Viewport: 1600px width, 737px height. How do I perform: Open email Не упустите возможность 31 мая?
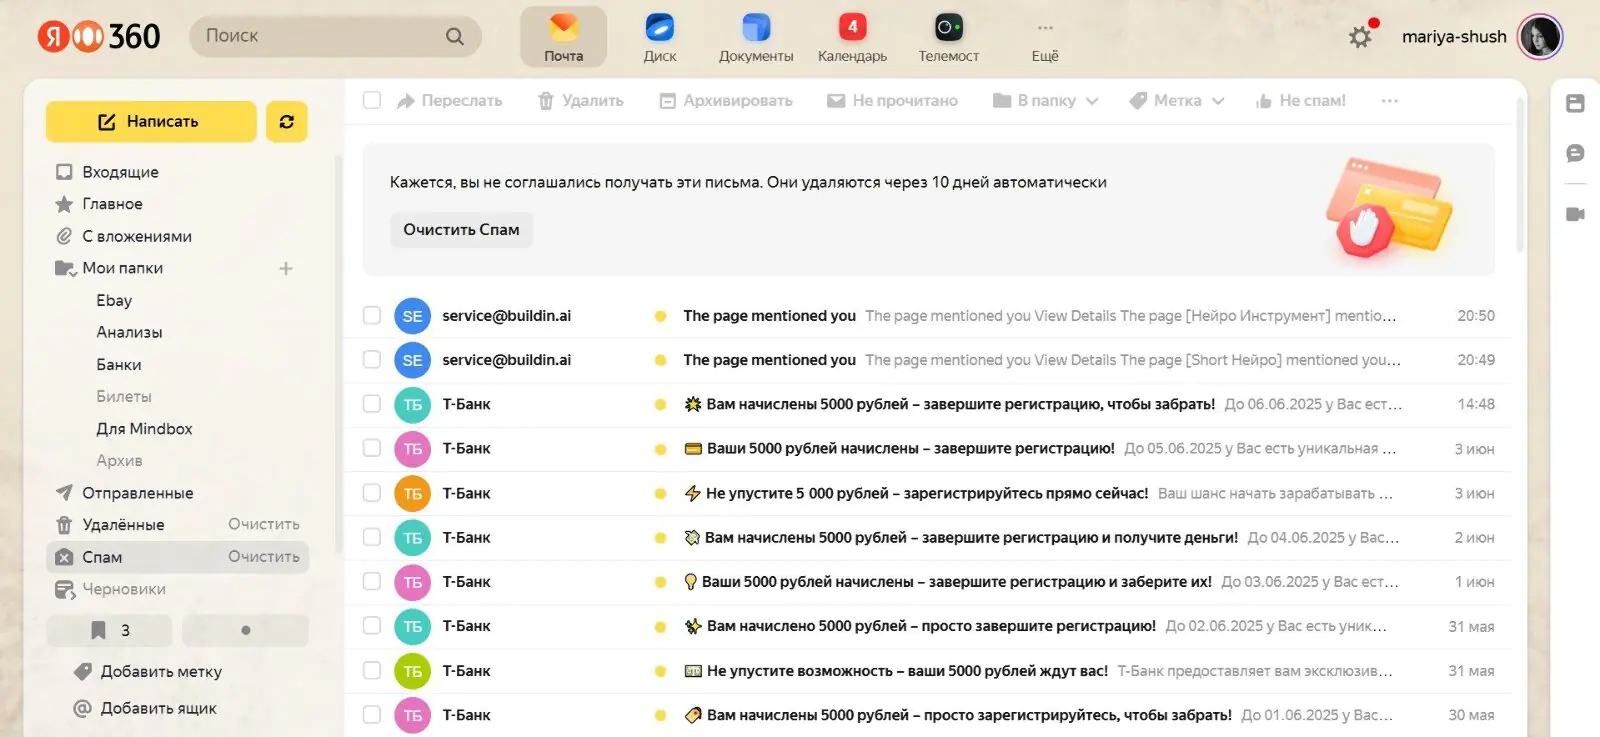coord(928,671)
